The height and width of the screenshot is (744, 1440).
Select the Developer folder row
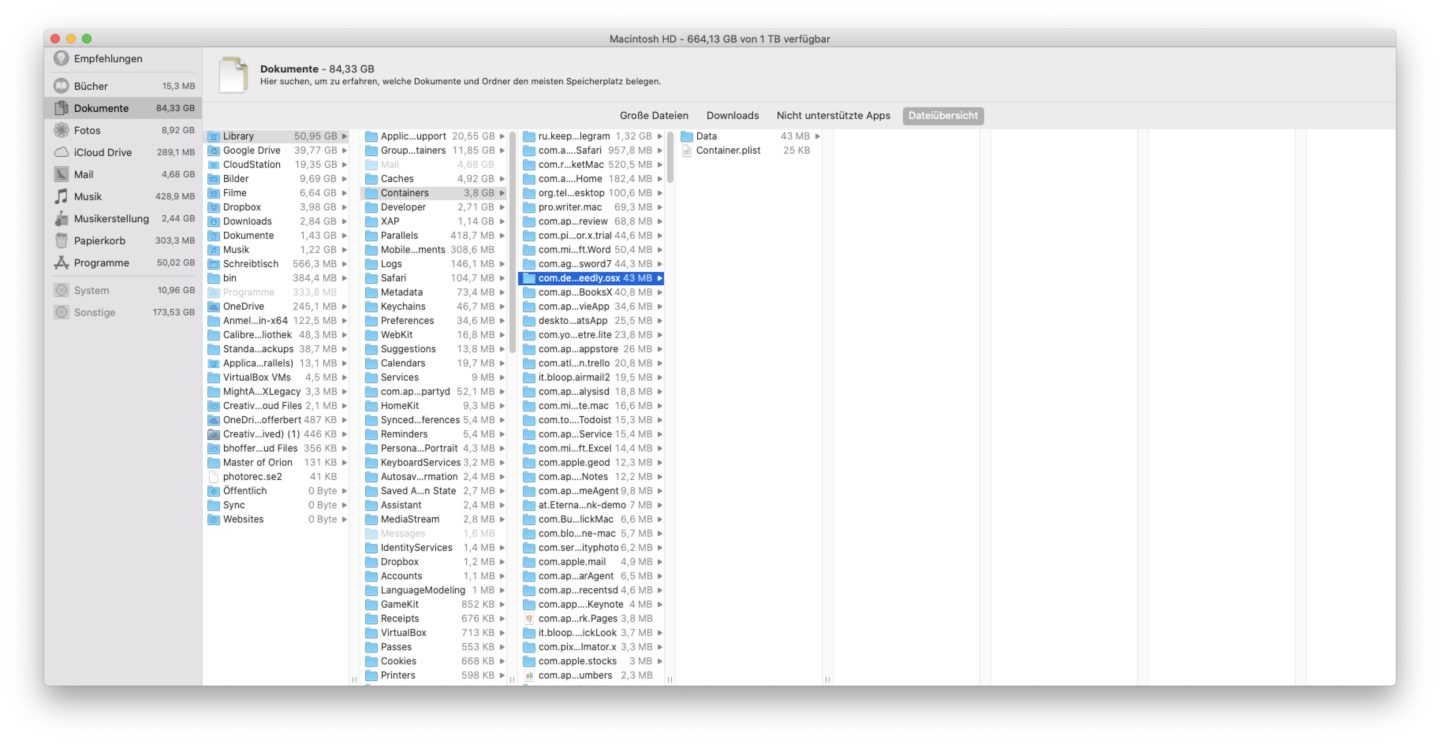[x=432, y=207]
